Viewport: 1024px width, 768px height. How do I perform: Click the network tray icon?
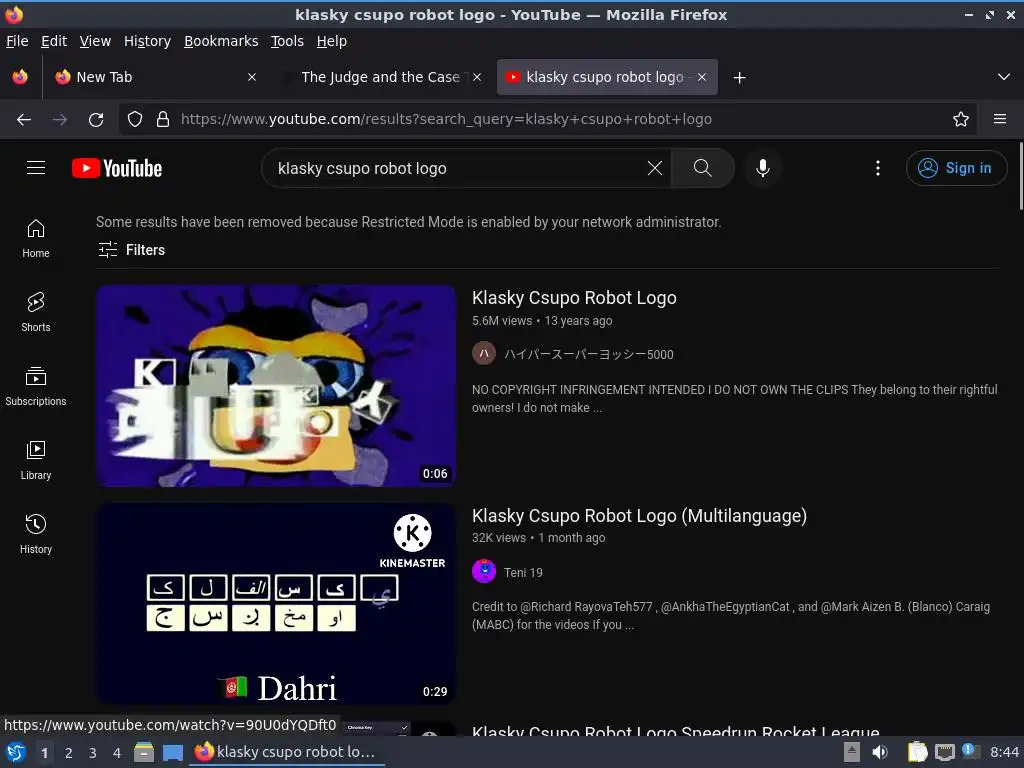[x=944, y=752]
